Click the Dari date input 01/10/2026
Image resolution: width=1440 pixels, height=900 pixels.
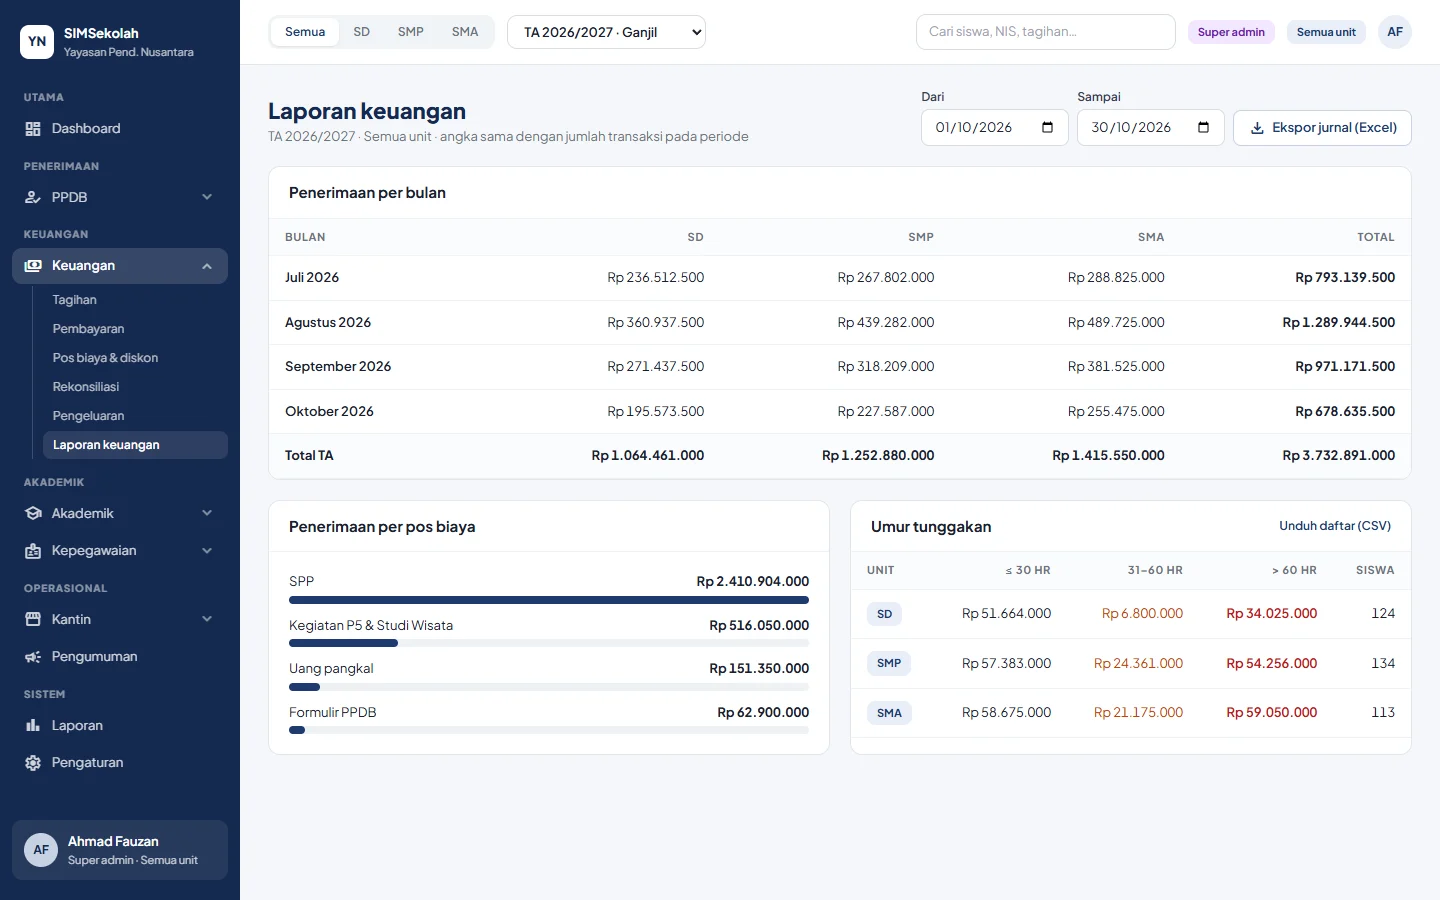[995, 128]
